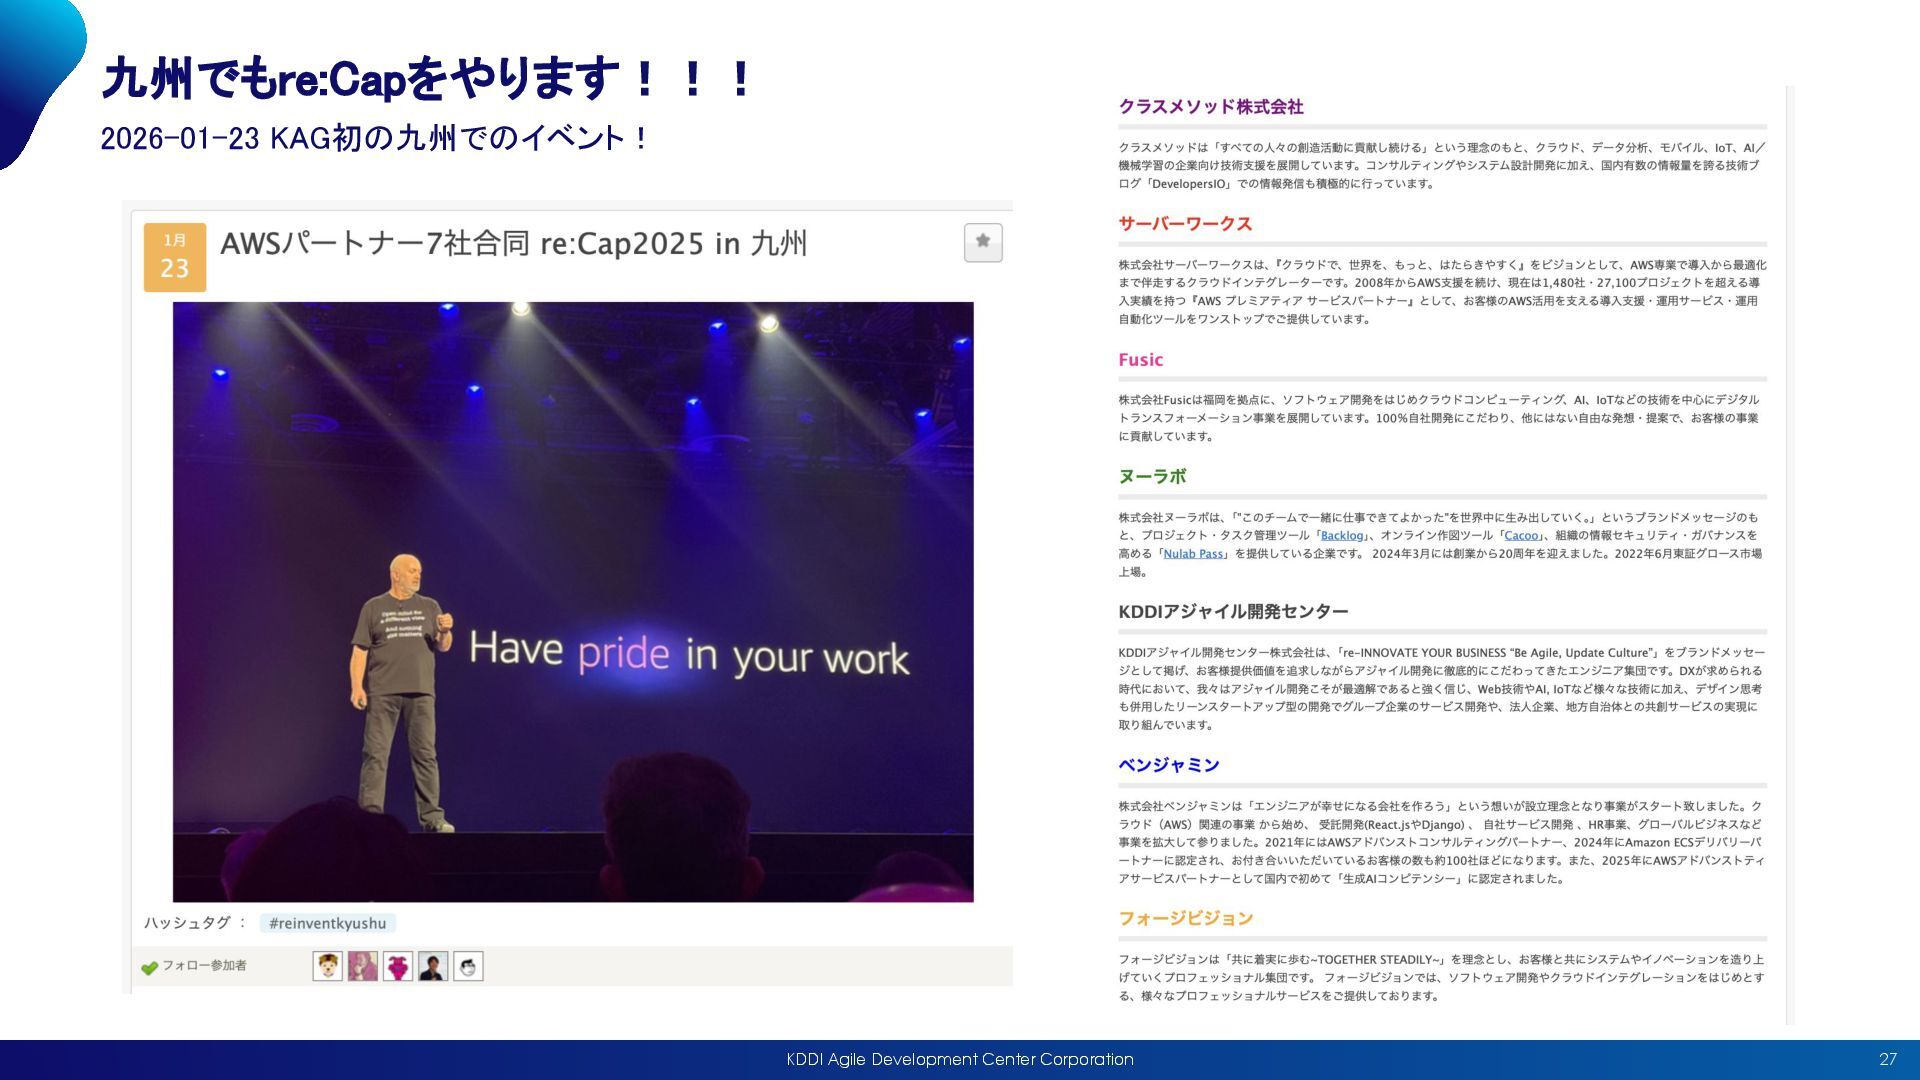
Task: Click the star bookmark button
Action: coord(982,242)
